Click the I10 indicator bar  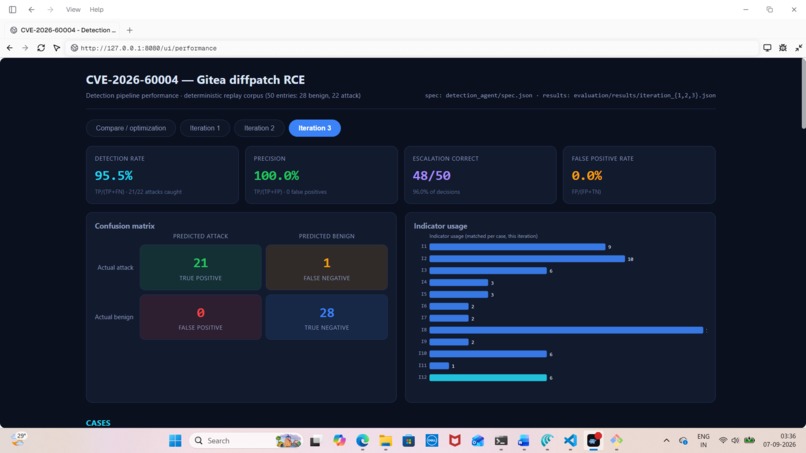click(x=488, y=354)
